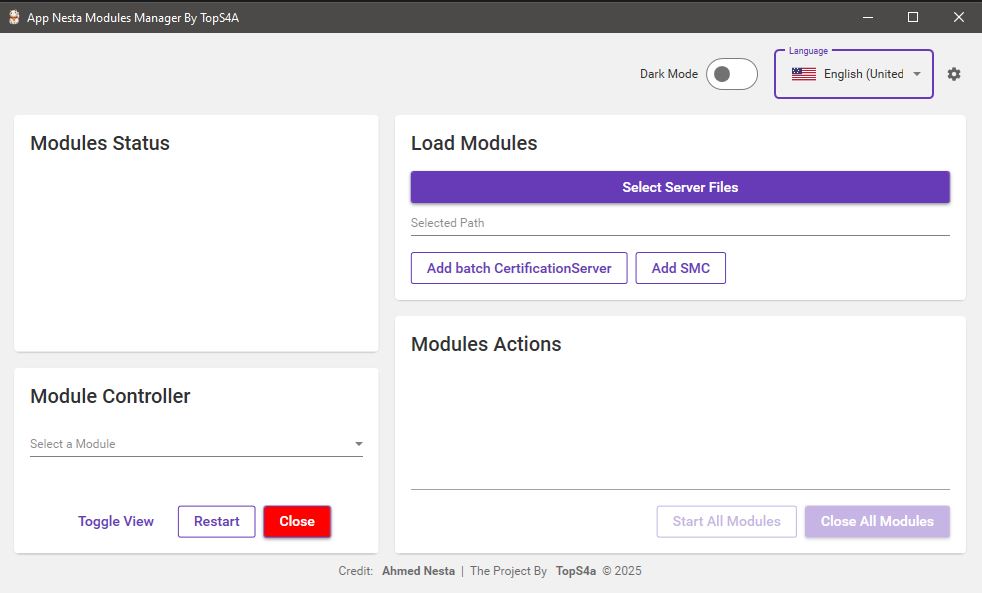Toggle Dark Mode on
982x593 pixels.
coord(731,73)
